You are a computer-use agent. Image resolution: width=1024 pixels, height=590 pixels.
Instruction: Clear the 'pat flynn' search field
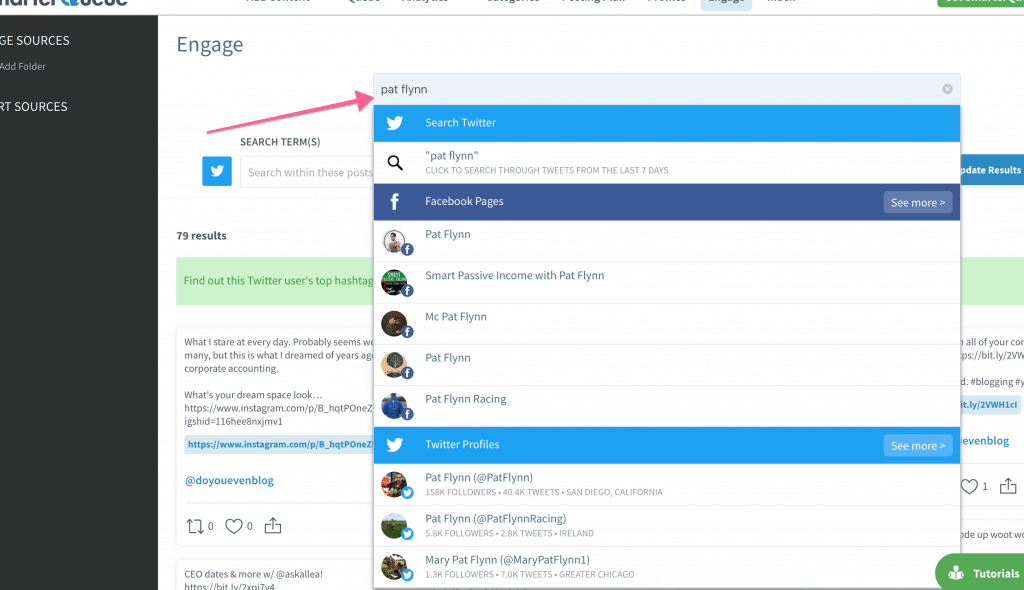(947, 89)
